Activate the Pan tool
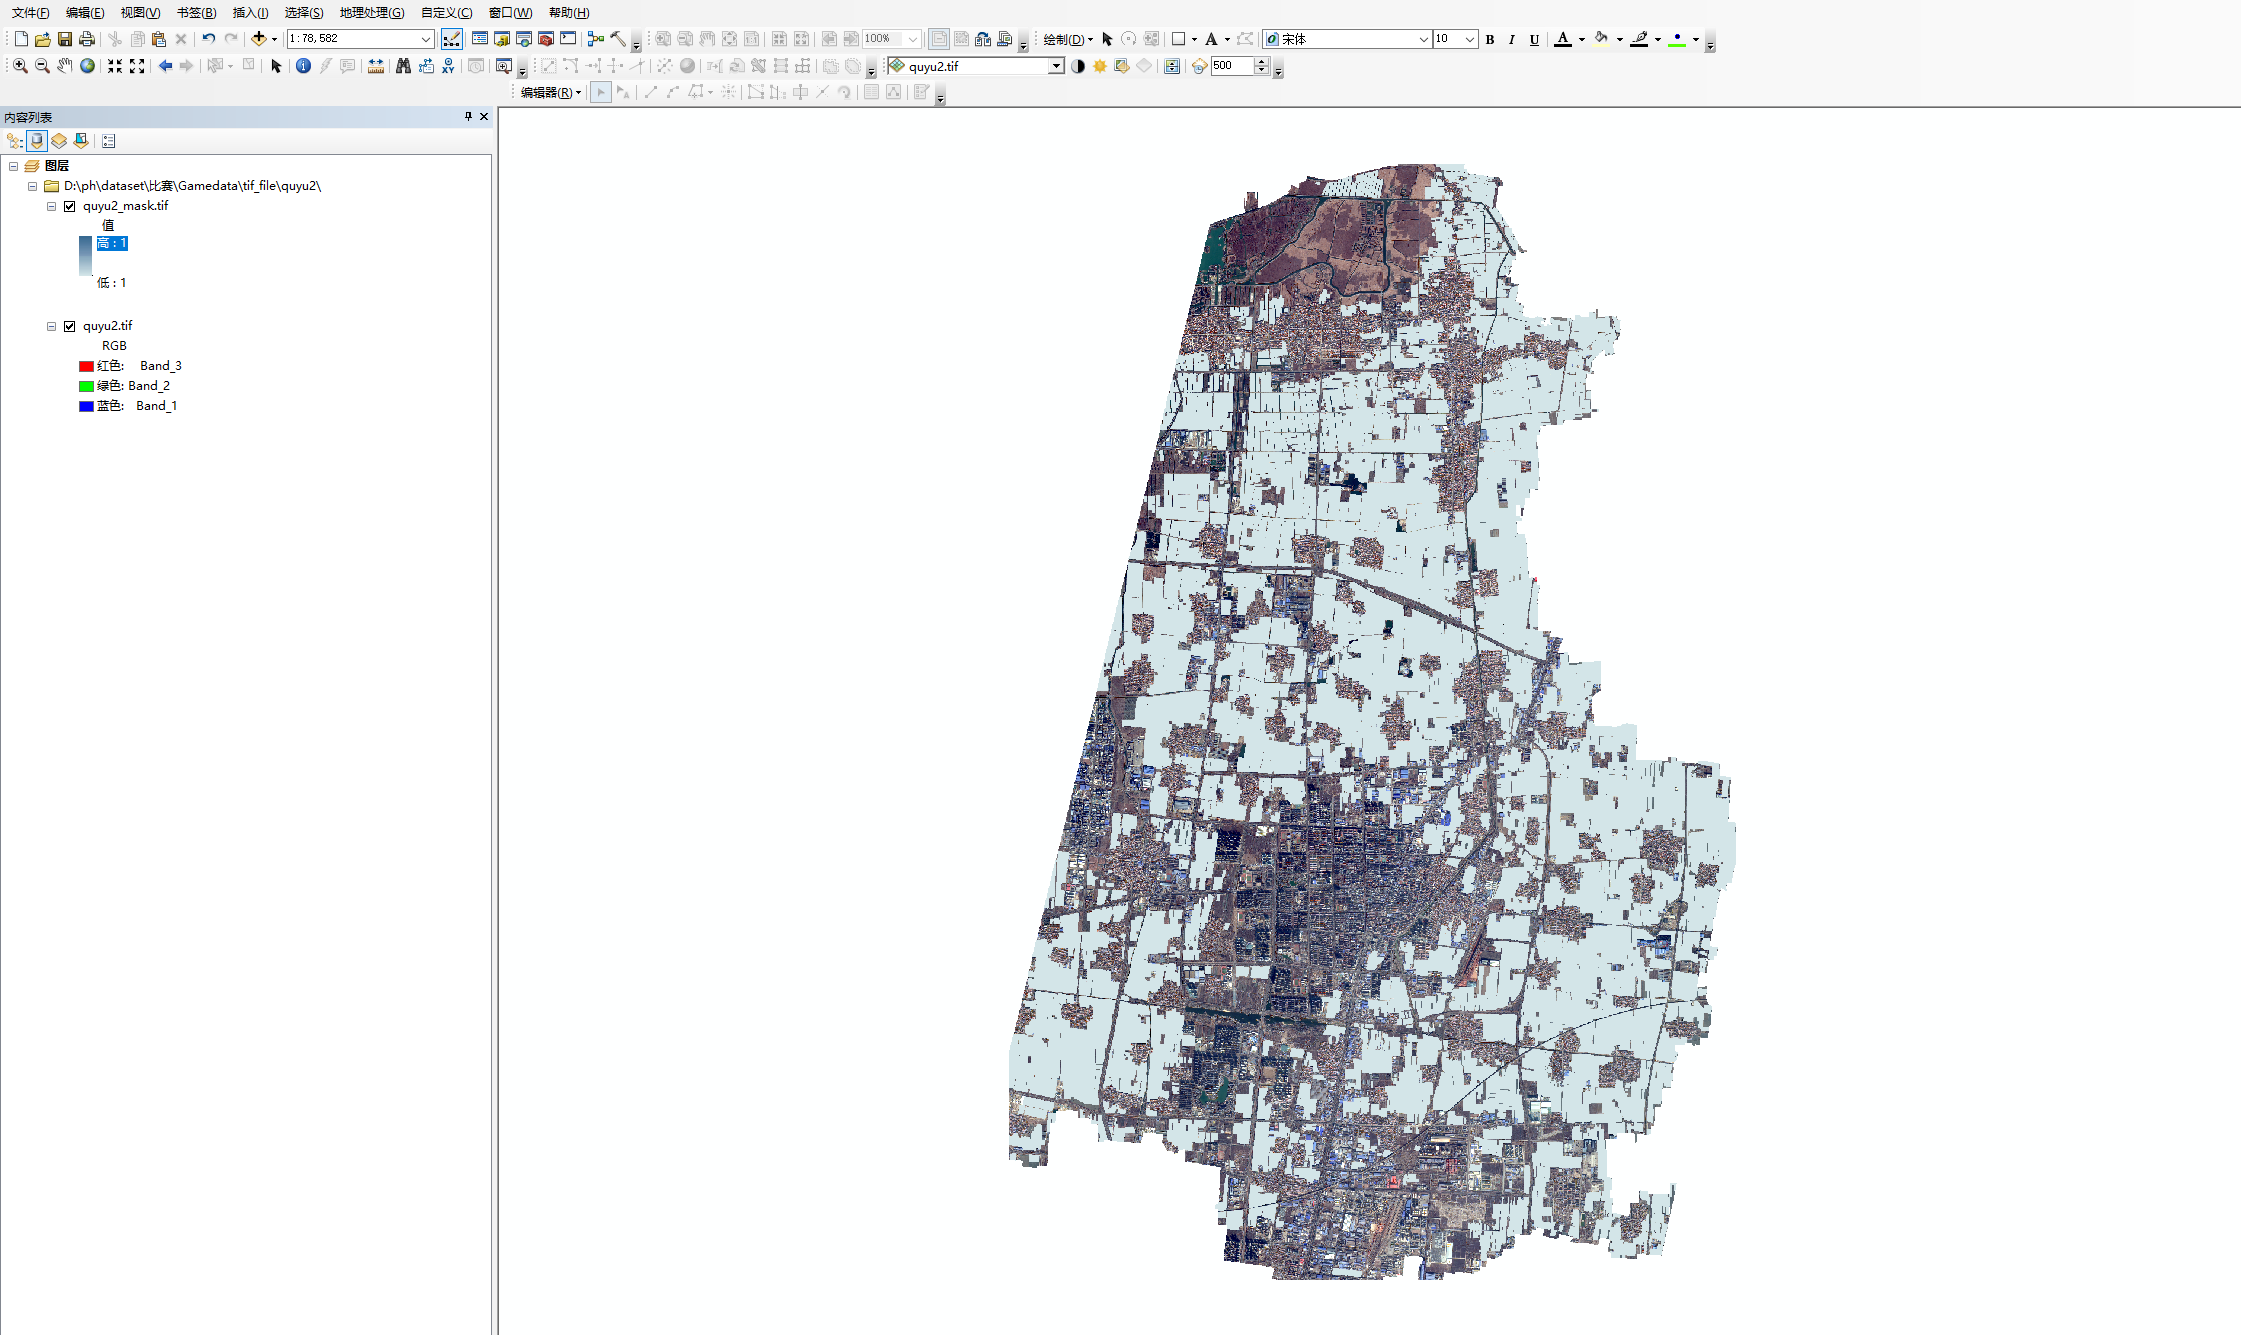This screenshot has width=2241, height=1335. coord(64,66)
